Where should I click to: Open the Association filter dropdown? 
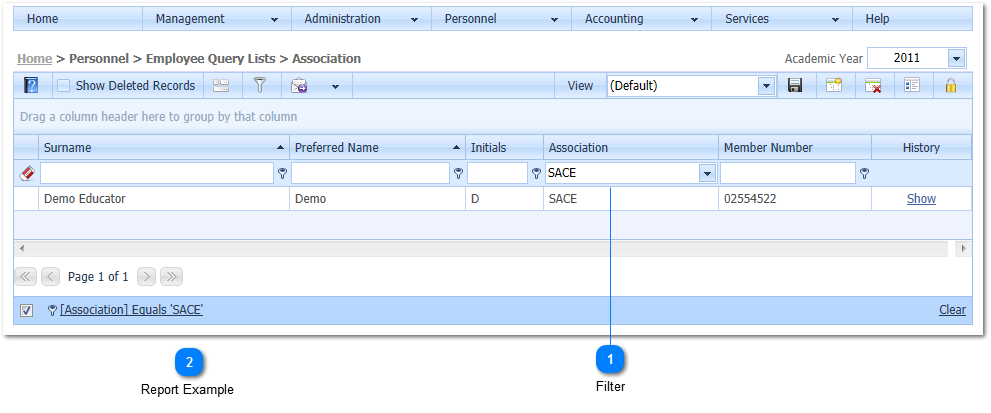pos(707,173)
